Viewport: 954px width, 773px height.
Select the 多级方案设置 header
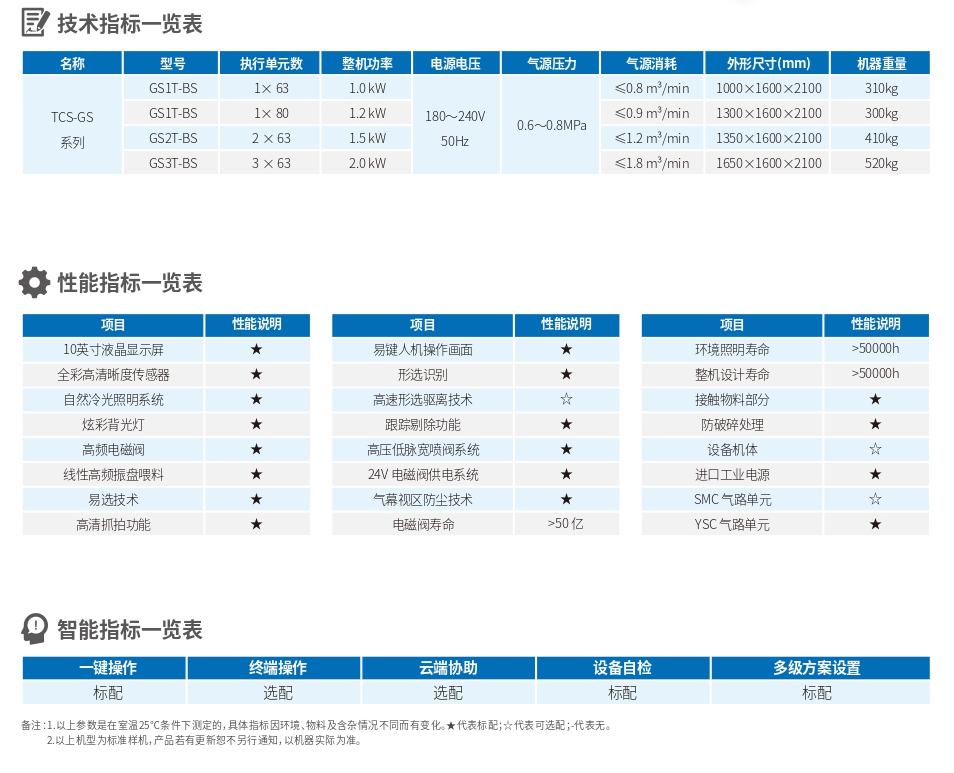pos(817,668)
